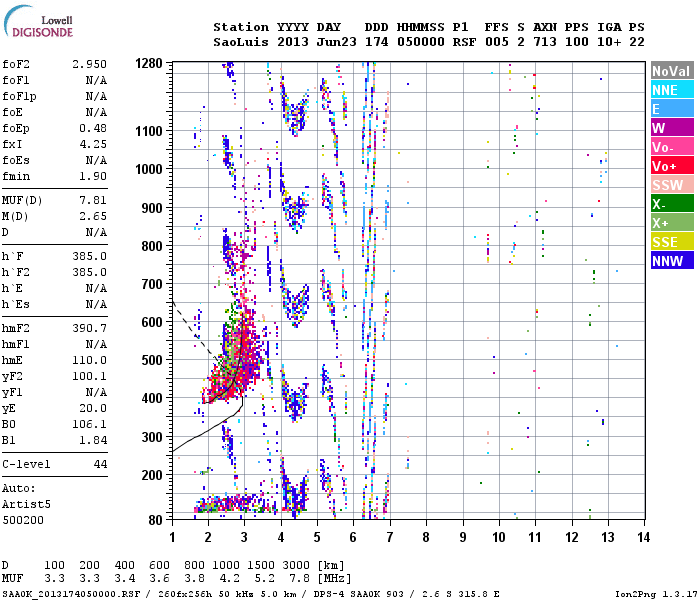Screen dimensions: 700x600
Task: Click the 80 km height axis label
Action: click(155, 520)
